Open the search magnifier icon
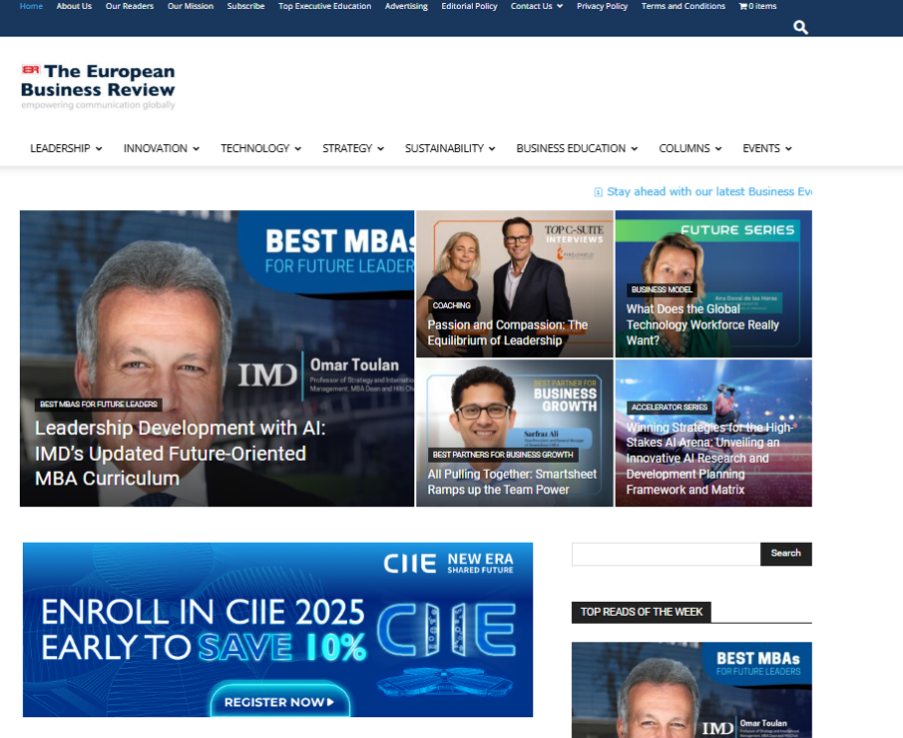The height and width of the screenshot is (738, 903). point(800,27)
